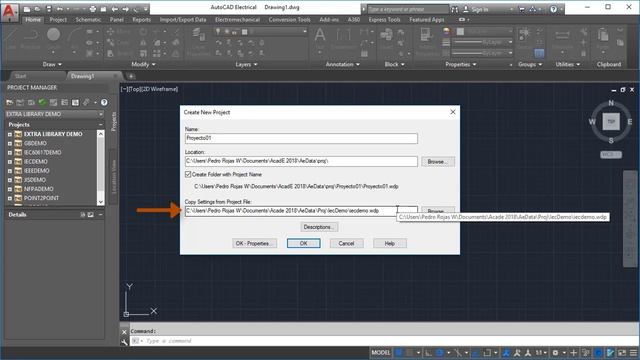Screen dimensions: 640x360
Task: Click the green Refresh icon in Project Manager
Action: point(42,102)
